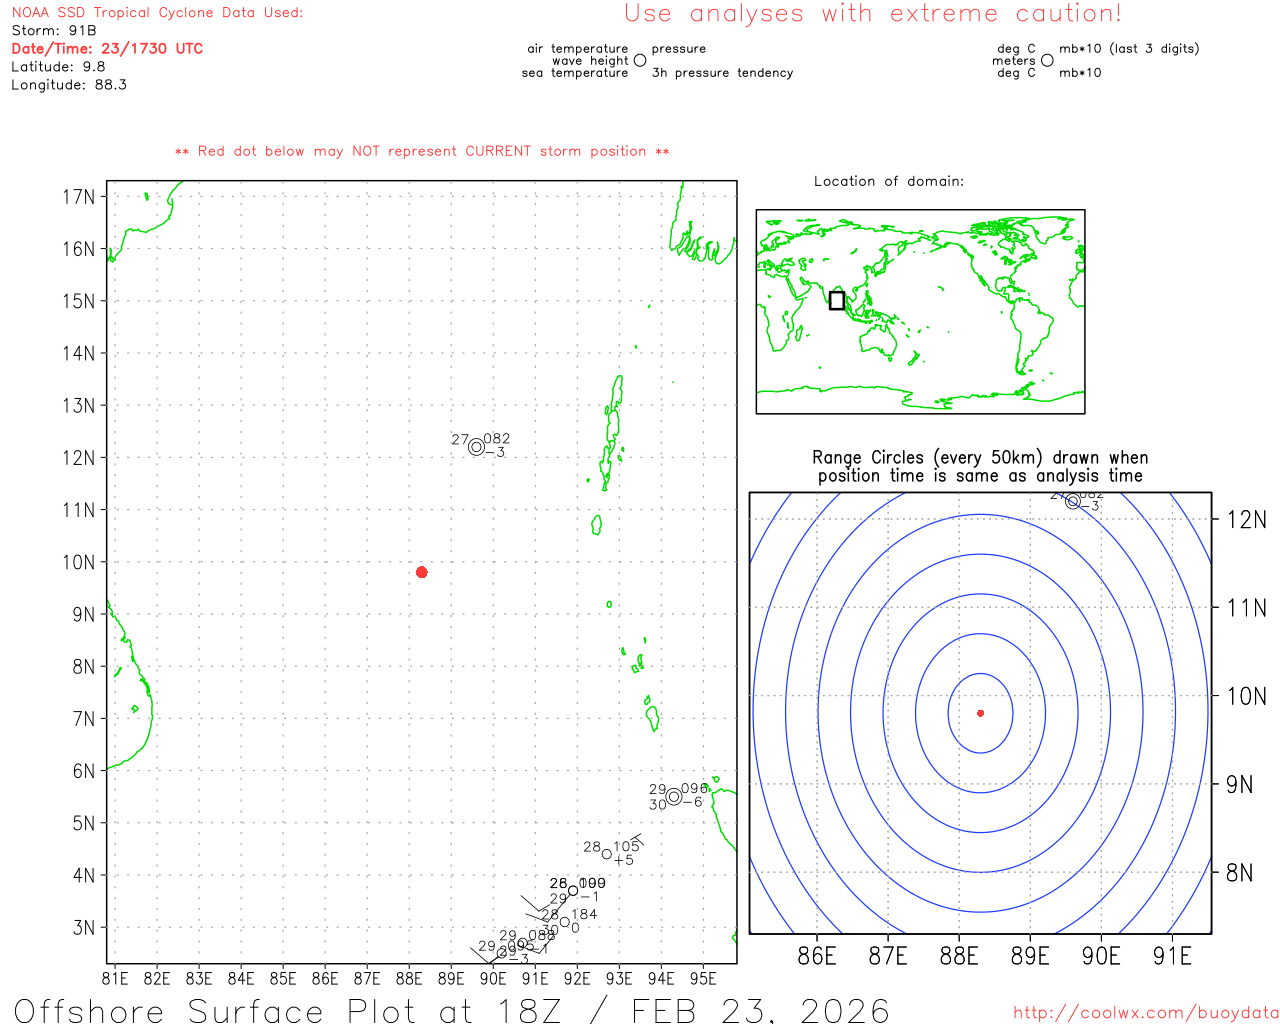This screenshot has width=1280, height=1024.
Task: Click '81E' longitude label on main map
Action: (x=115, y=979)
